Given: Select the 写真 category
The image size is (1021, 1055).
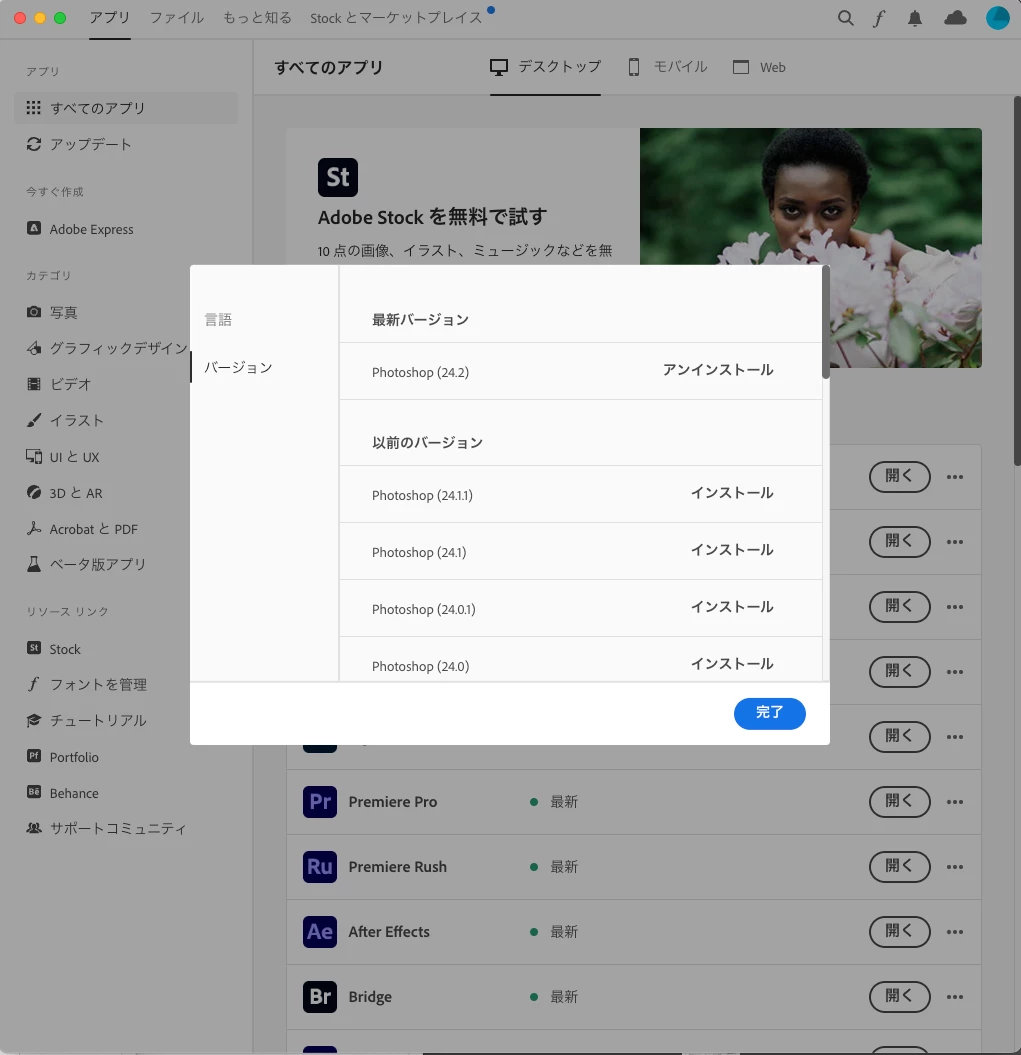Looking at the screenshot, I should (x=52, y=312).
